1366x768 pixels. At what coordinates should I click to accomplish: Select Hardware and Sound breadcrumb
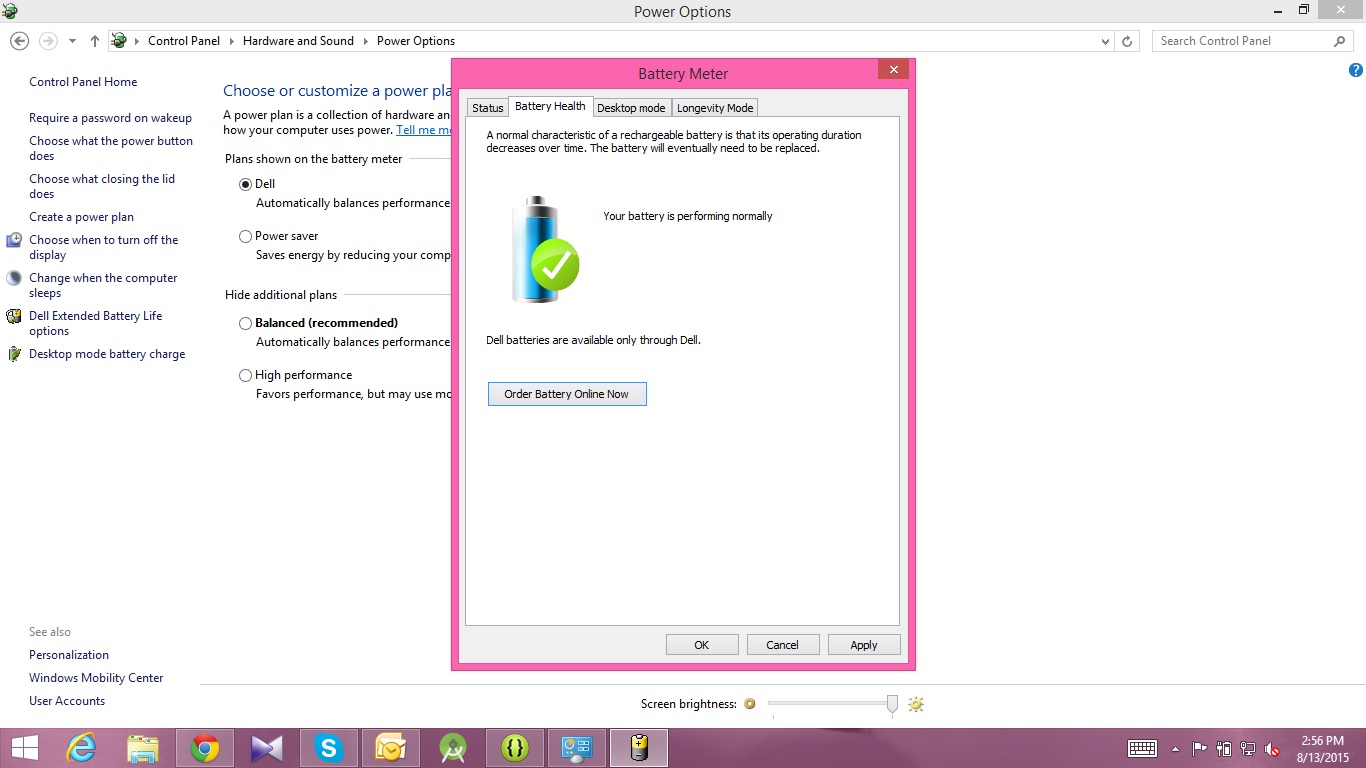pos(298,41)
